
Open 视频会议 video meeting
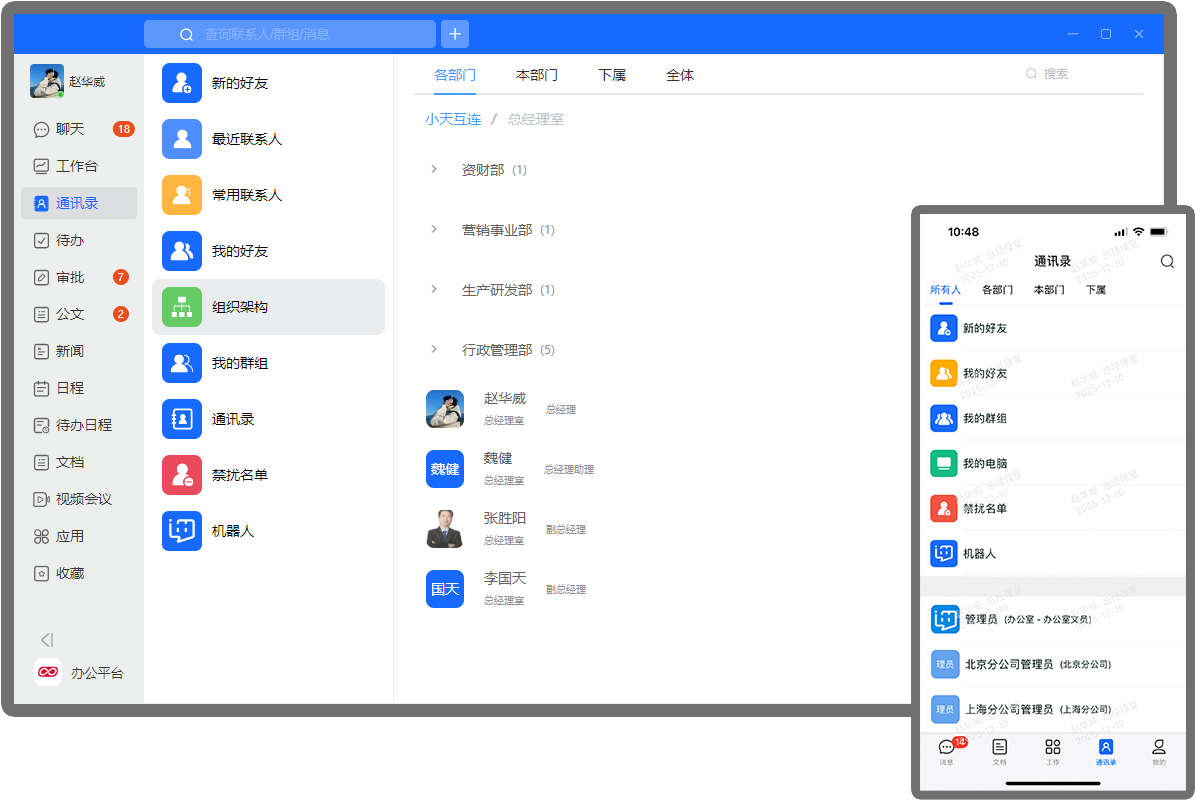point(79,499)
